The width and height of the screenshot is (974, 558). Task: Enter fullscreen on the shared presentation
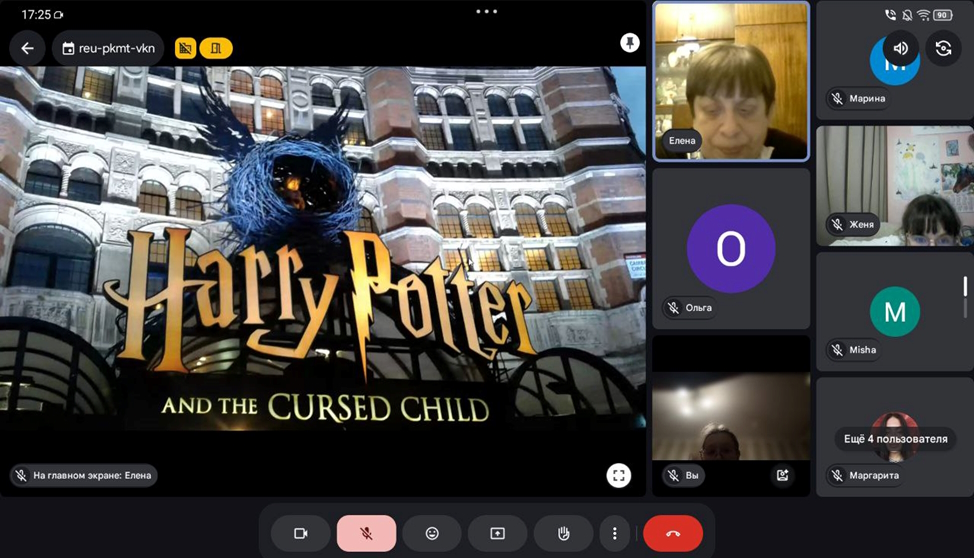click(x=619, y=475)
